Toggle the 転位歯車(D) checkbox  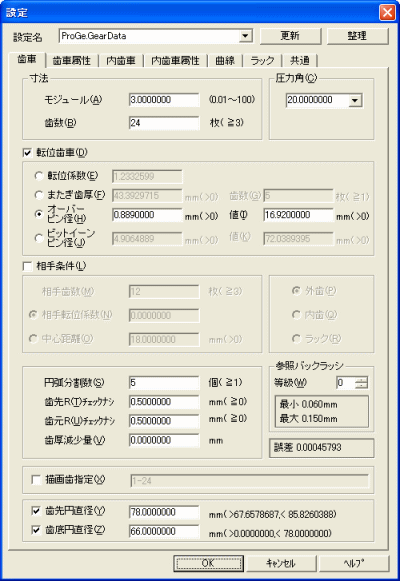27,153
